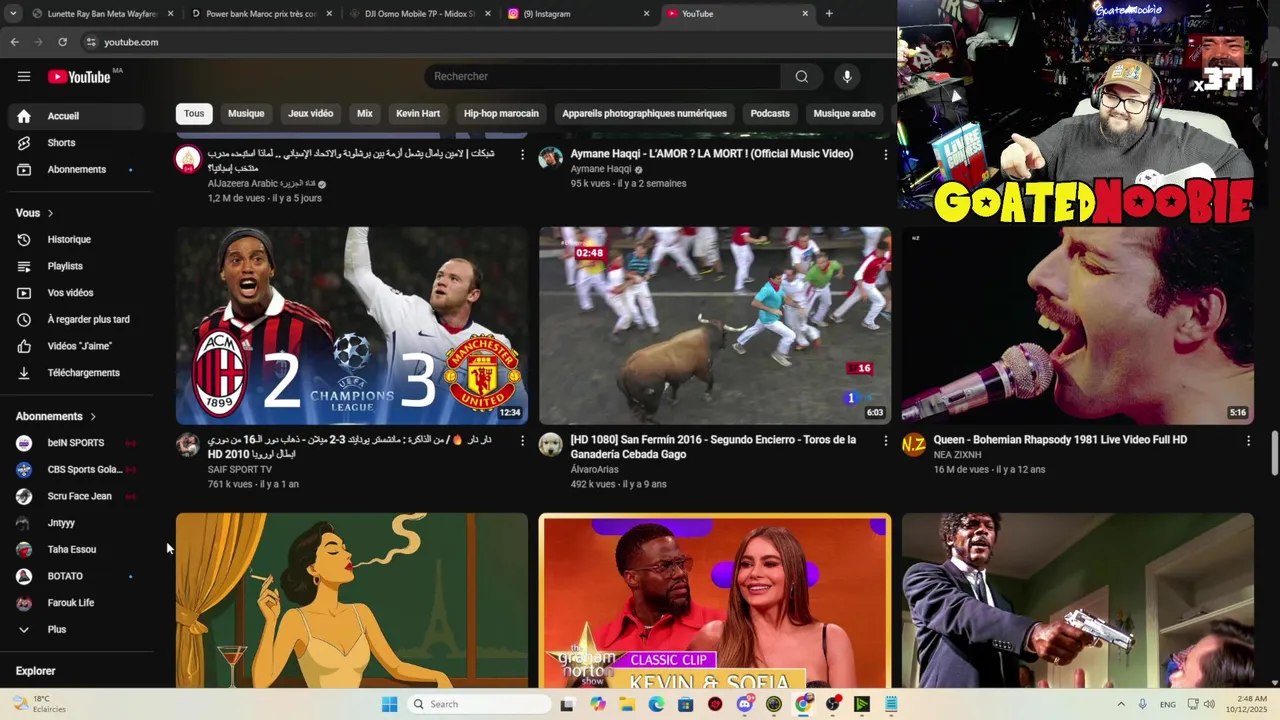Expand the Vous section chevron
Screen dimensions: 1280x720
tap(50, 213)
